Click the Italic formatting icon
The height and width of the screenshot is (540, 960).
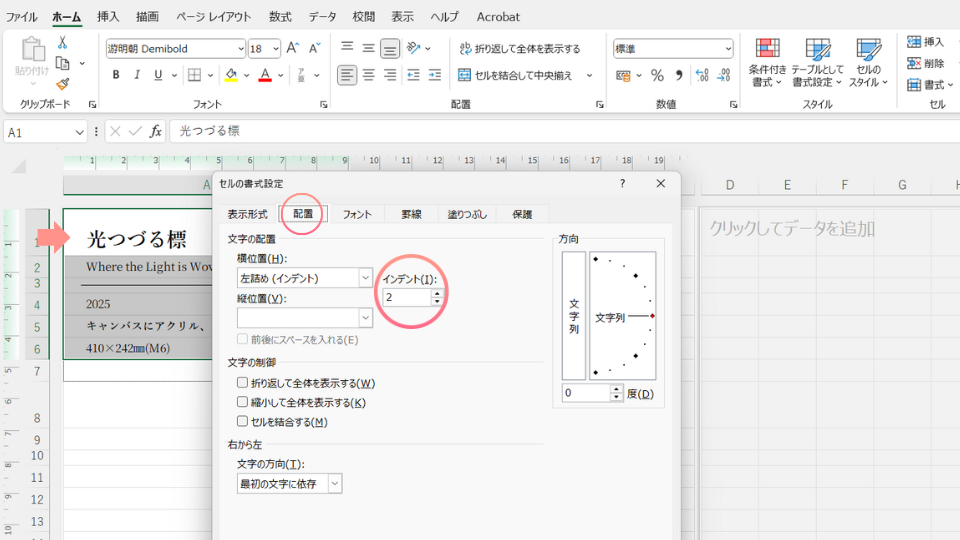coord(137,75)
